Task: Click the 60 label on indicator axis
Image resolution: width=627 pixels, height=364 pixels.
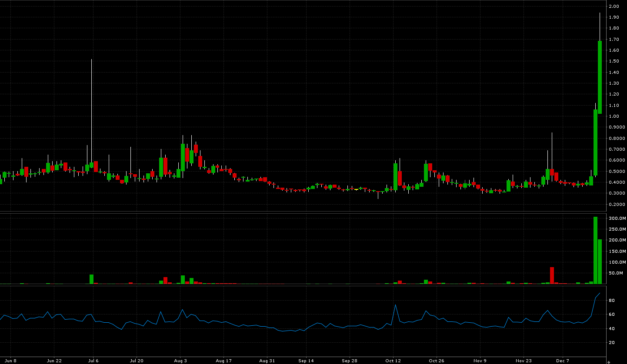Action: (x=611, y=314)
